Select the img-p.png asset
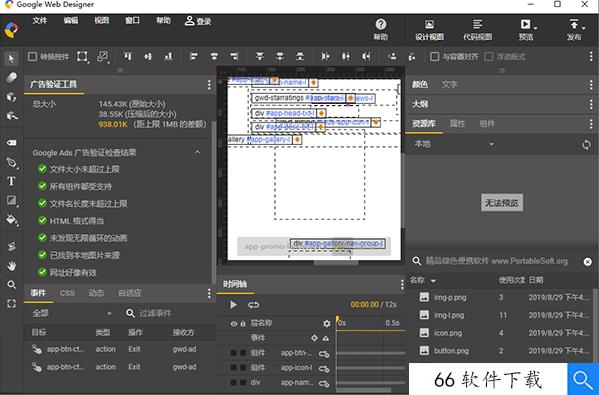599x395 pixels. click(500, 298)
